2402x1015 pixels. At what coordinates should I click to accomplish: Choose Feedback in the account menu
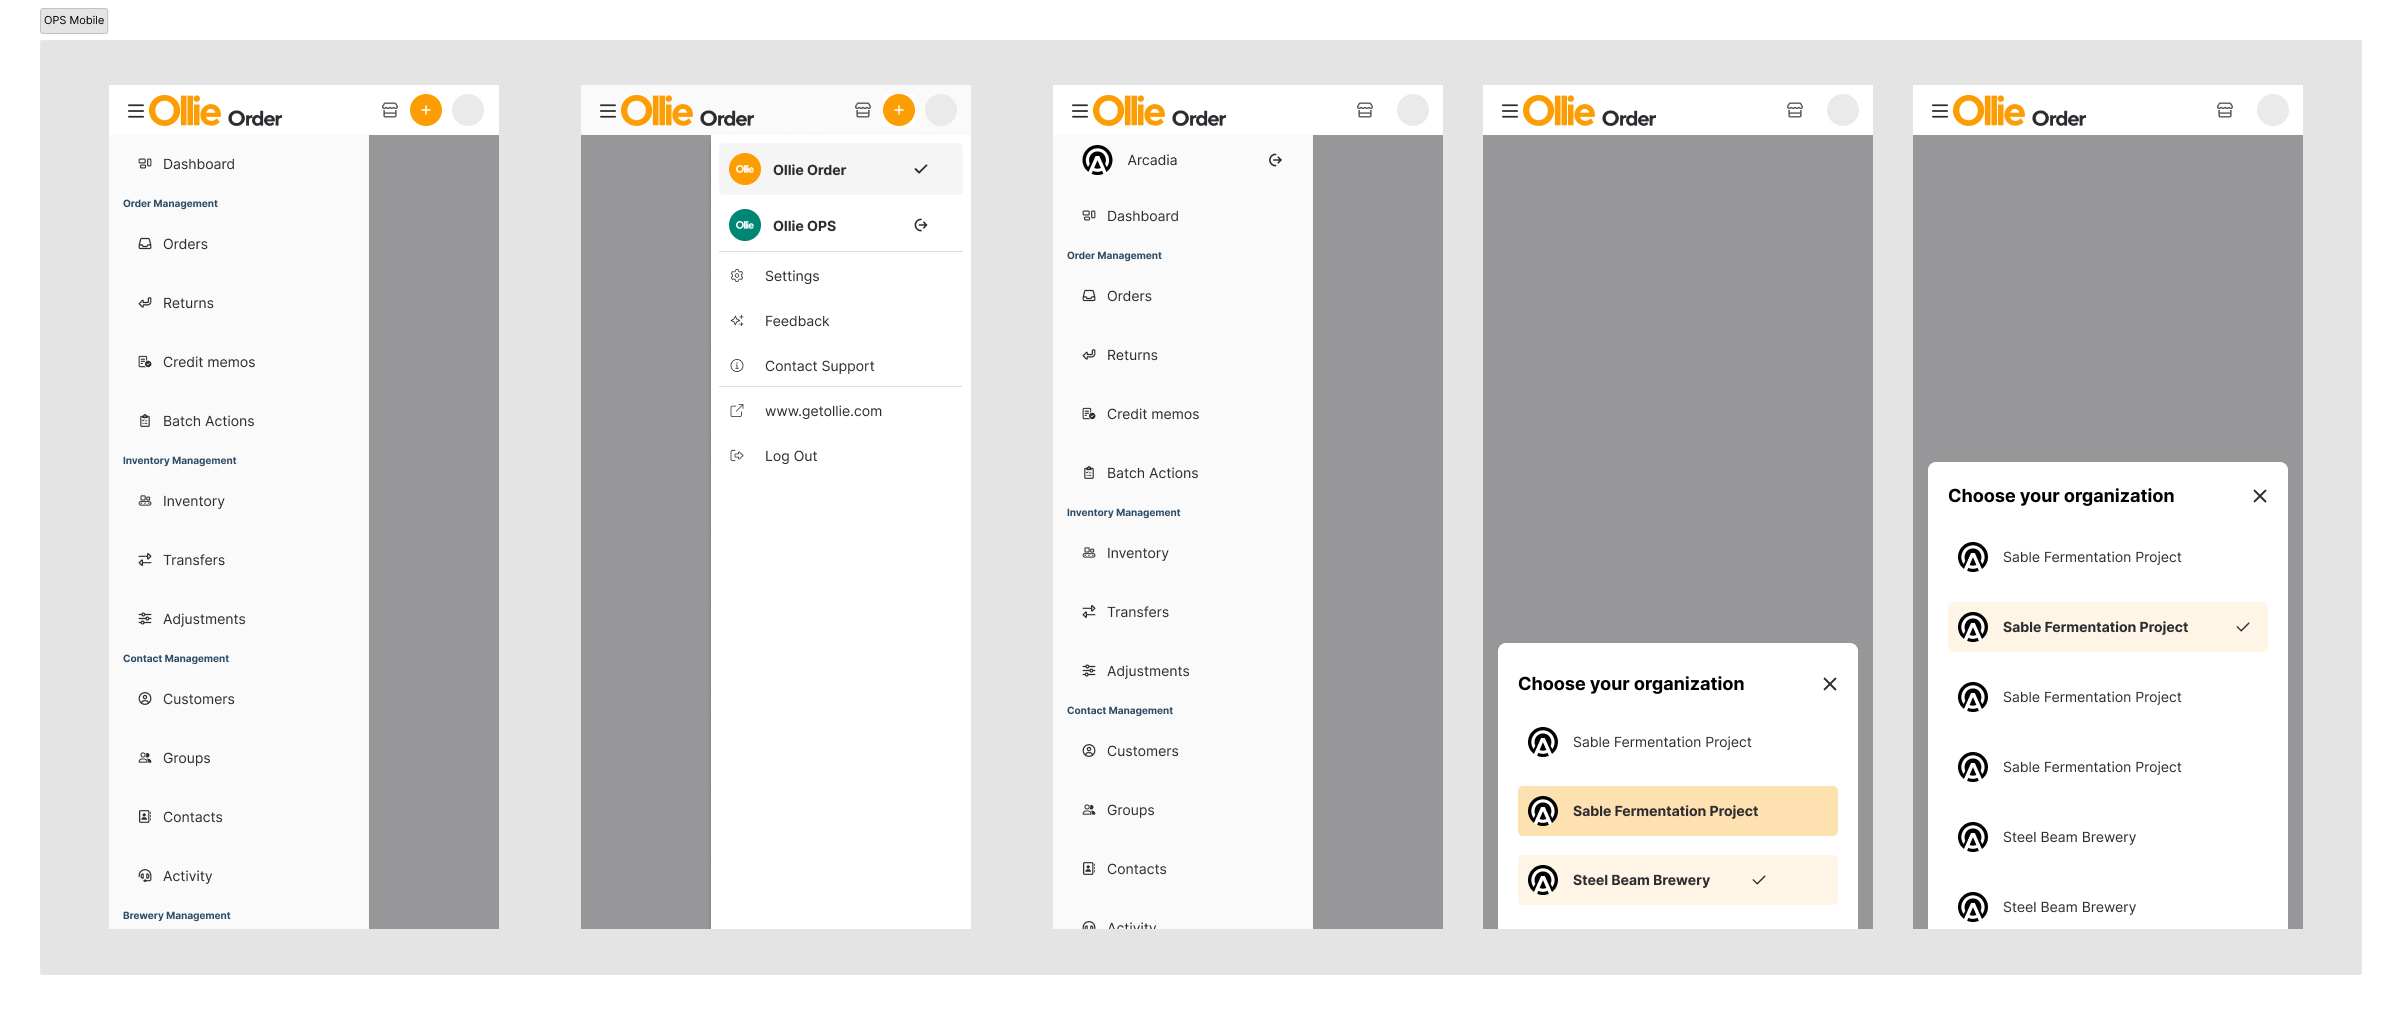tap(840, 320)
